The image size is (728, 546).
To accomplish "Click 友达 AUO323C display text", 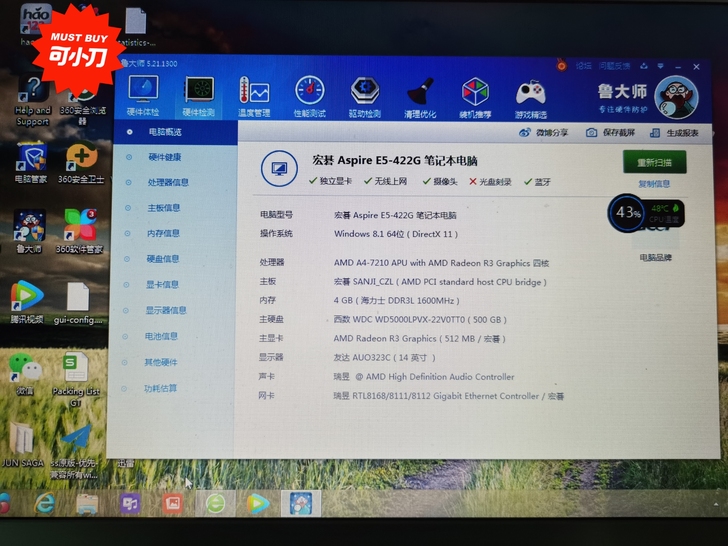I will (384, 358).
